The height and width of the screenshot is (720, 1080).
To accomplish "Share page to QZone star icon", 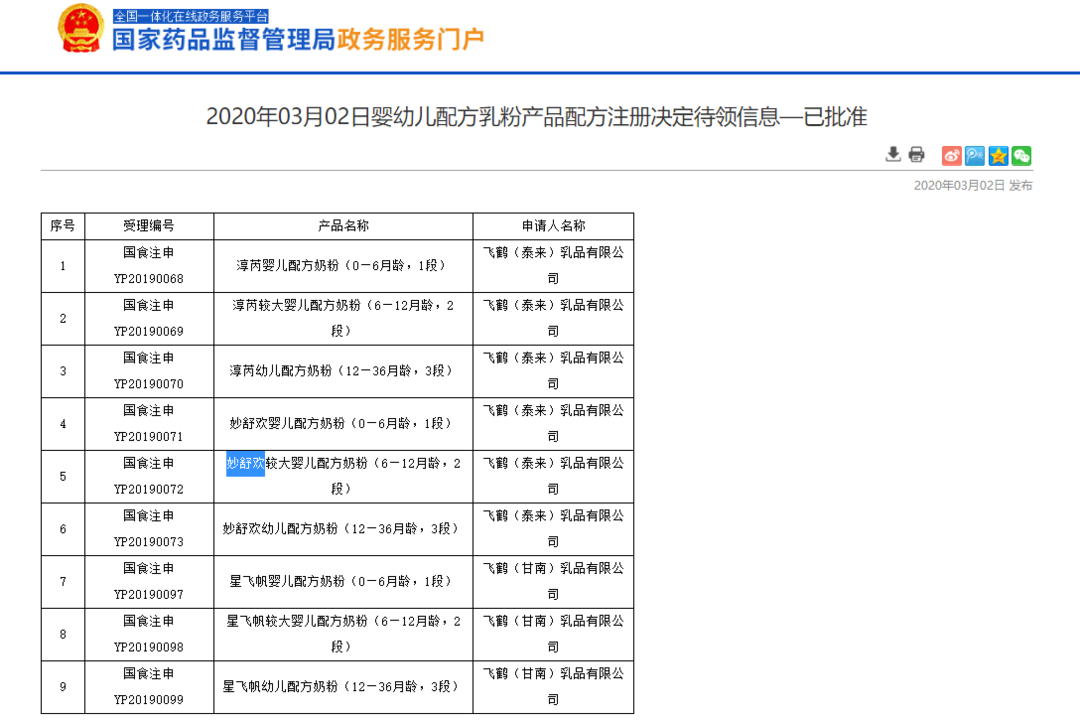I will [x=998, y=156].
